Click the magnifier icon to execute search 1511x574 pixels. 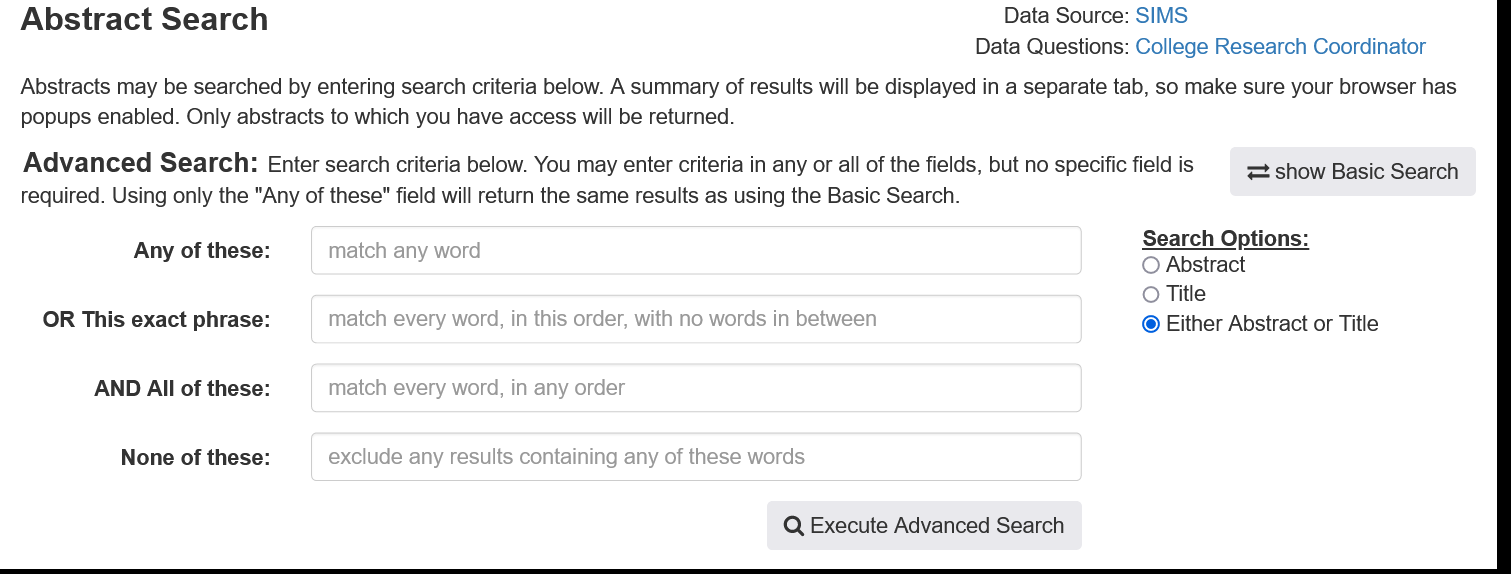pyautogui.click(x=794, y=526)
